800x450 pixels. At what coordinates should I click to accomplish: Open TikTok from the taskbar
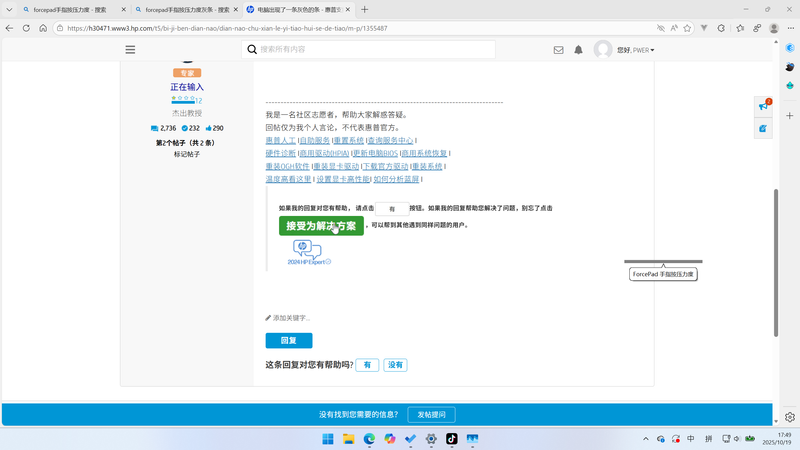coord(452,439)
